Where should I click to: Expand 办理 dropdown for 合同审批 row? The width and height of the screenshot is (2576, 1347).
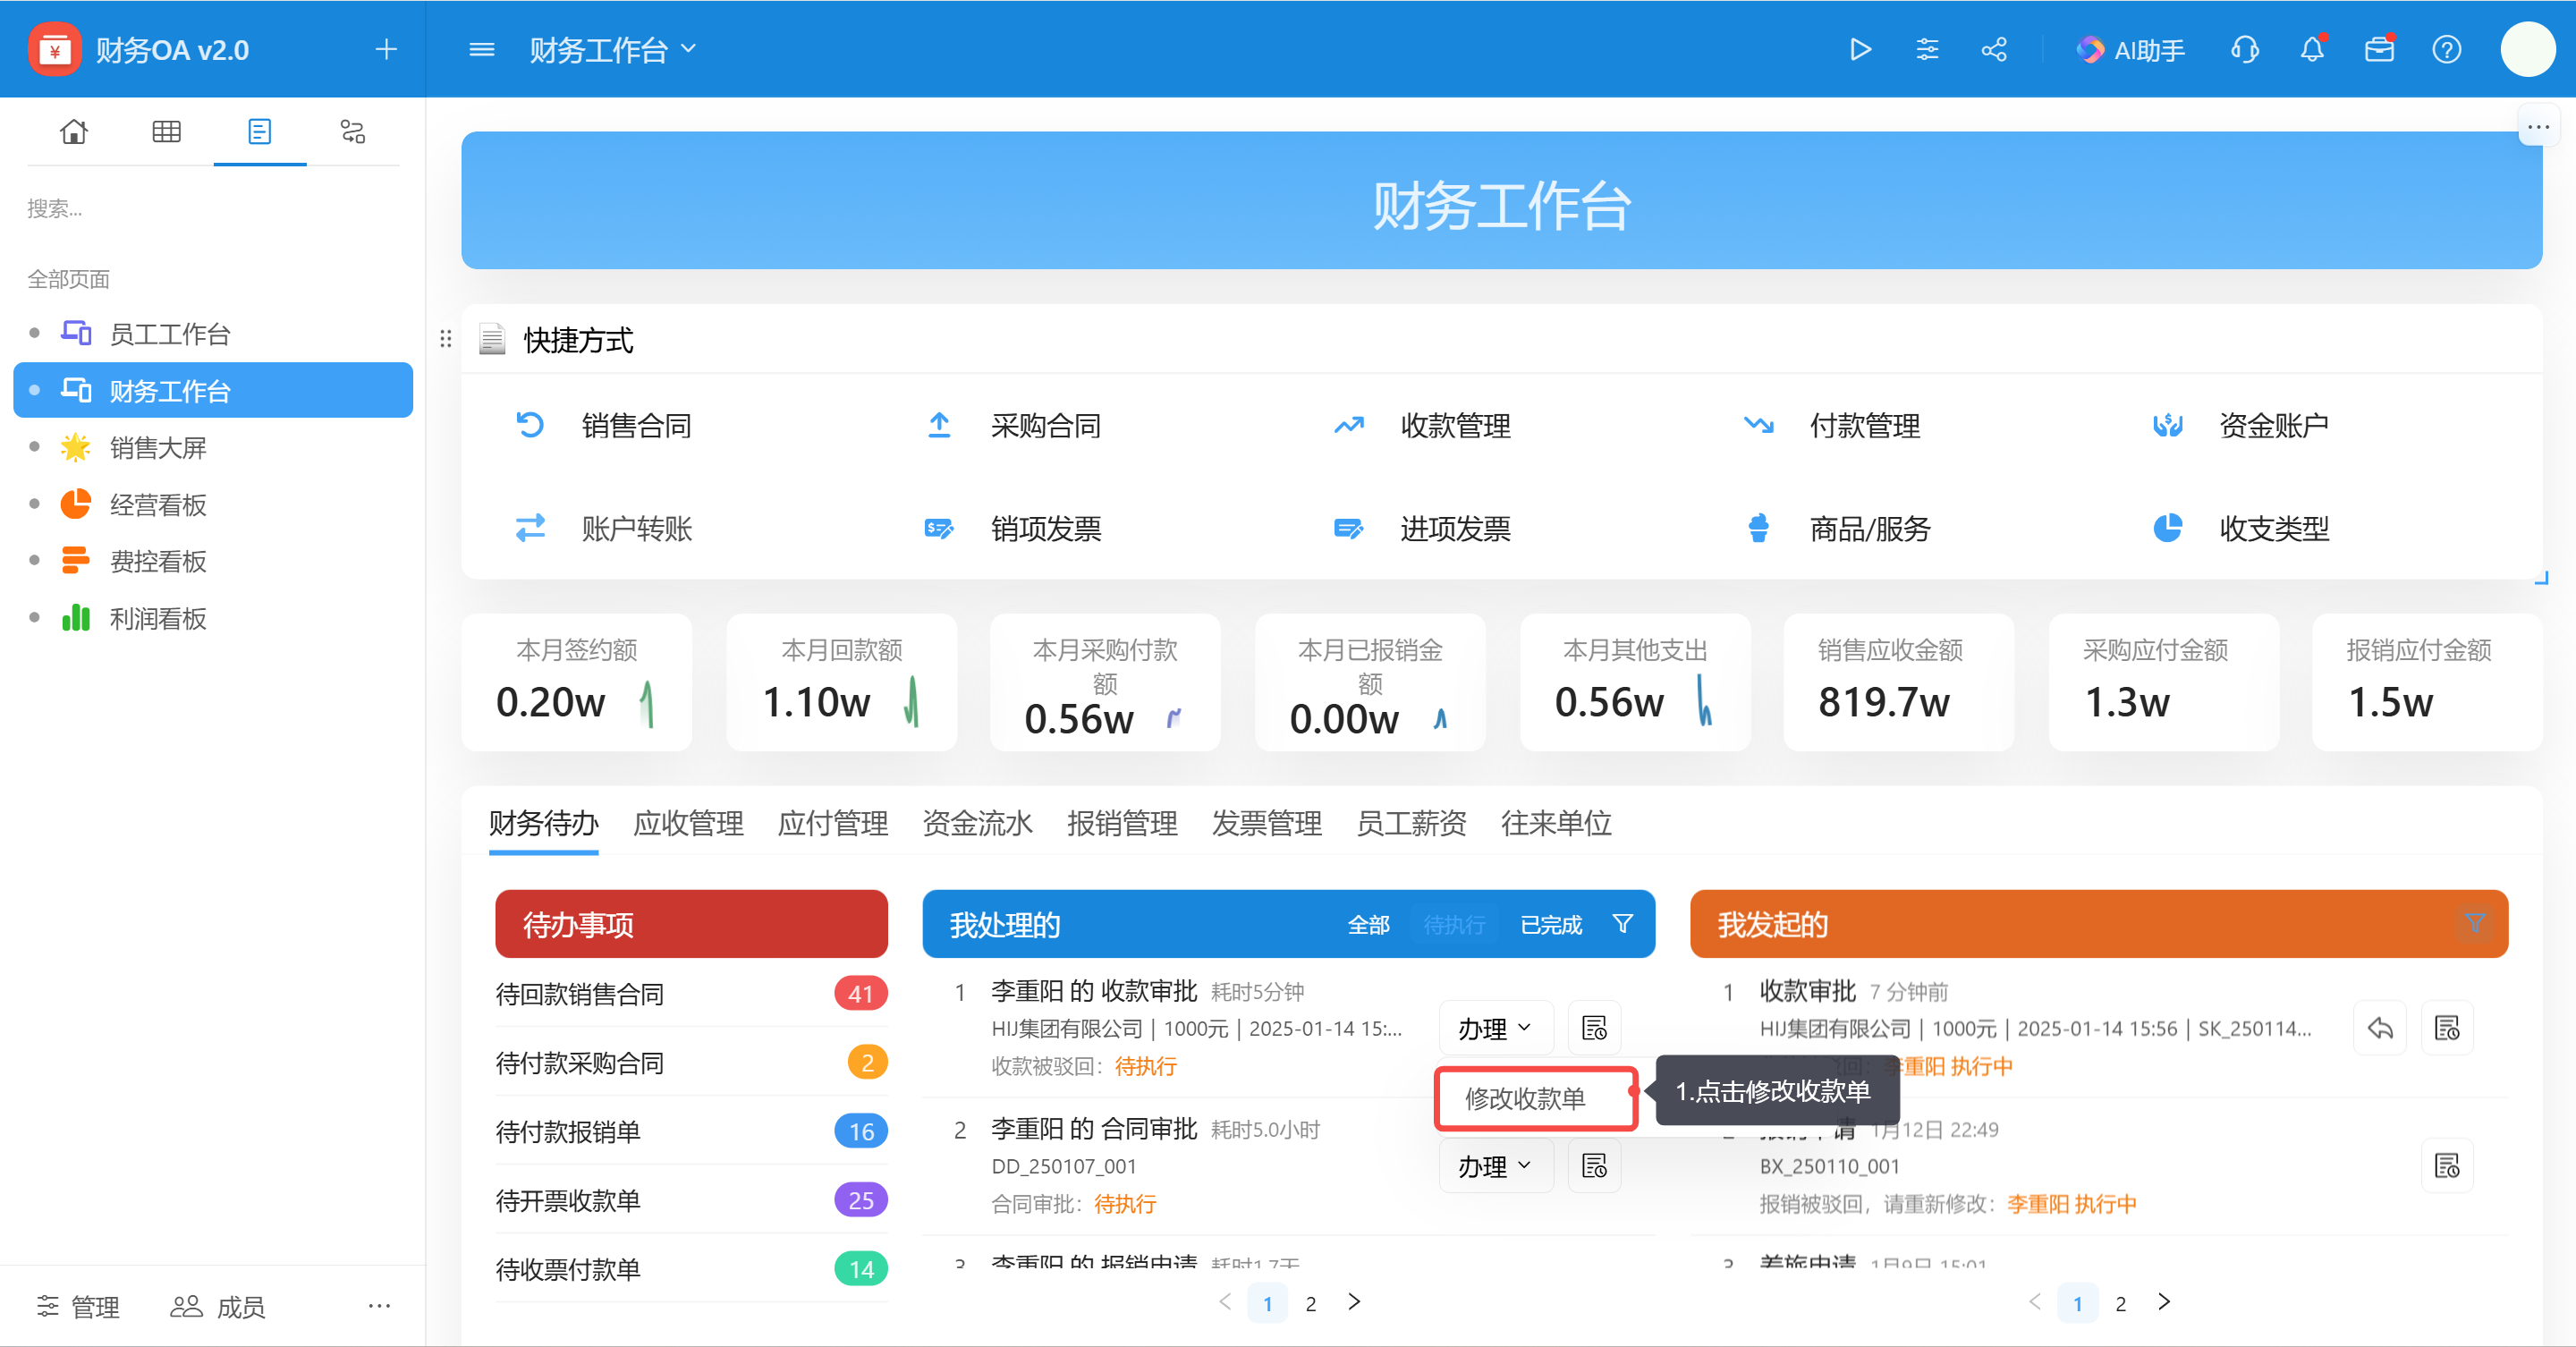coord(1495,1165)
